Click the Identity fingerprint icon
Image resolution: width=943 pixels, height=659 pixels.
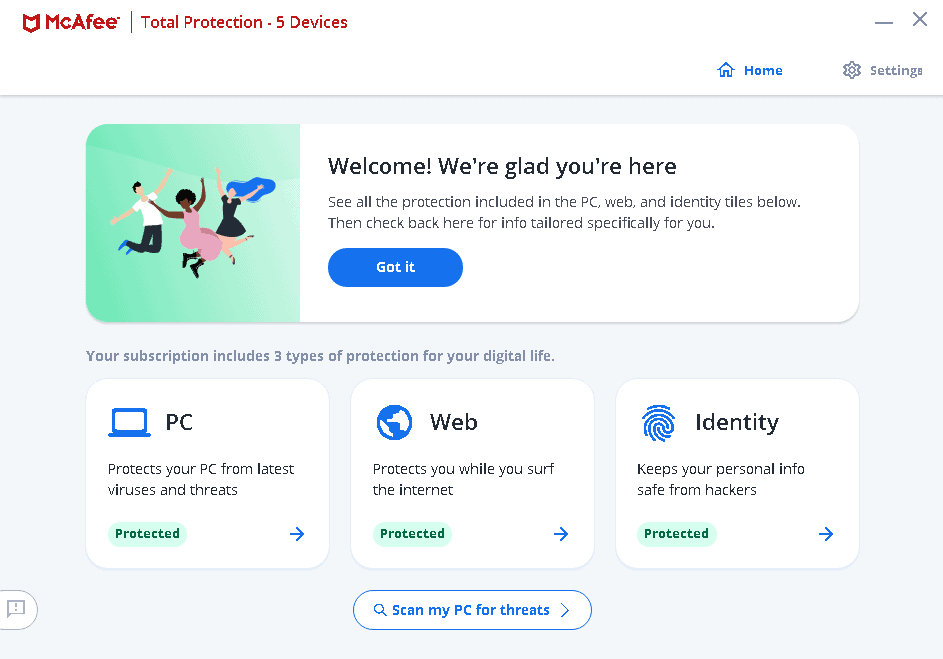click(659, 423)
